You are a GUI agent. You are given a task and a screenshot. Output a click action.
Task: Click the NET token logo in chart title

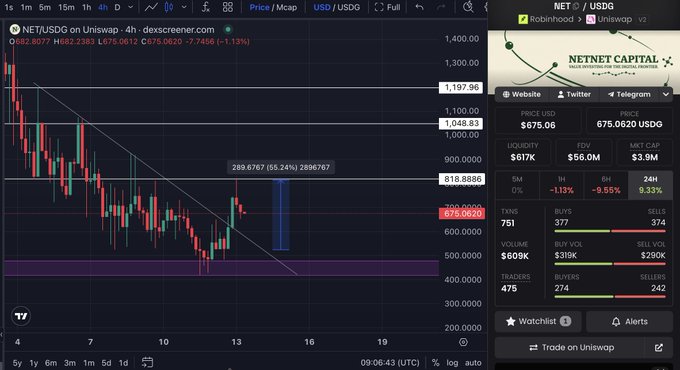15,29
